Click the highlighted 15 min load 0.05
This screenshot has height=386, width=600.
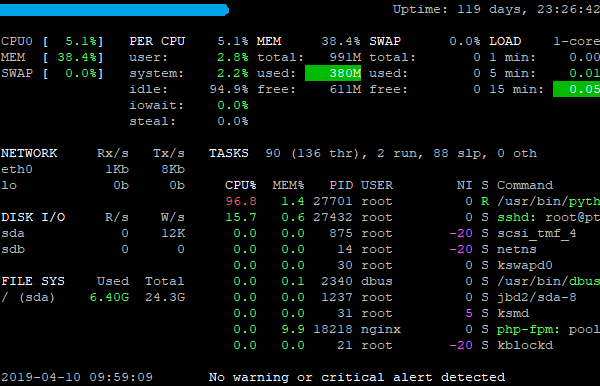[x=576, y=89]
